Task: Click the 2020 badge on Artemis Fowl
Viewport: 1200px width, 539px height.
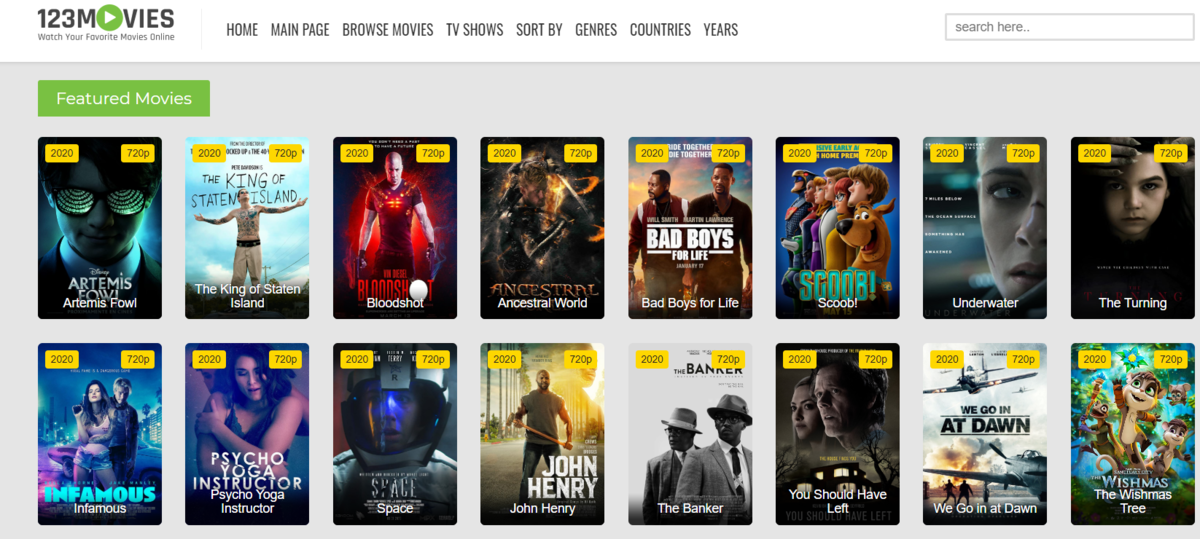Action: [x=62, y=153]
